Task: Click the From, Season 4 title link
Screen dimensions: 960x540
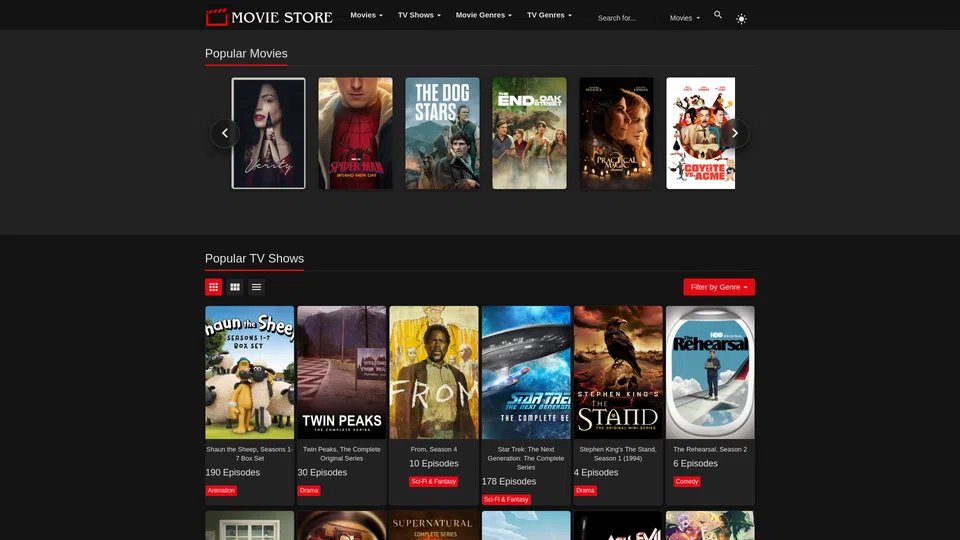Action: tap(434, 449)
